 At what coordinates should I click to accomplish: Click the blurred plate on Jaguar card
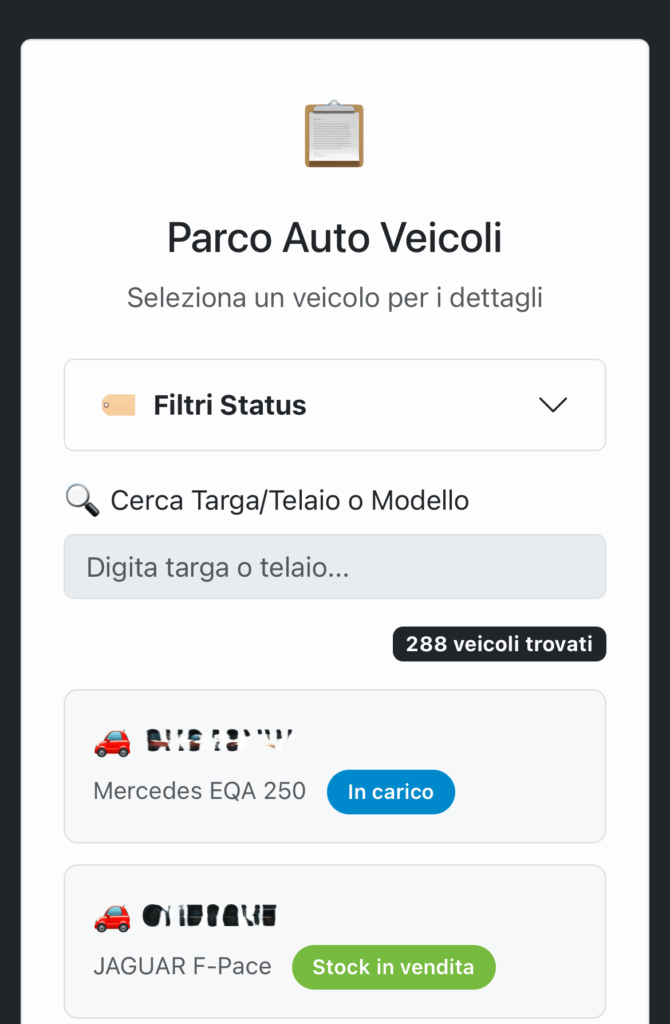click(x=209, y=916)
